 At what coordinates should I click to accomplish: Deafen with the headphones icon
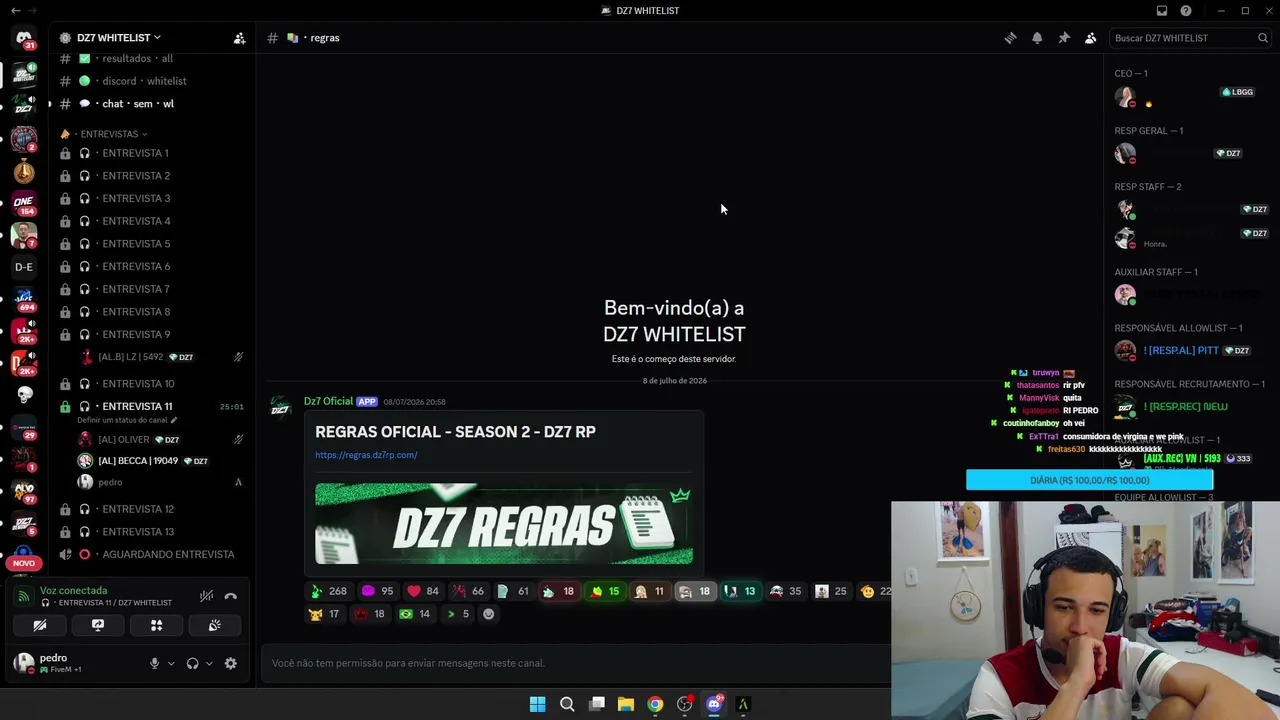192,663
